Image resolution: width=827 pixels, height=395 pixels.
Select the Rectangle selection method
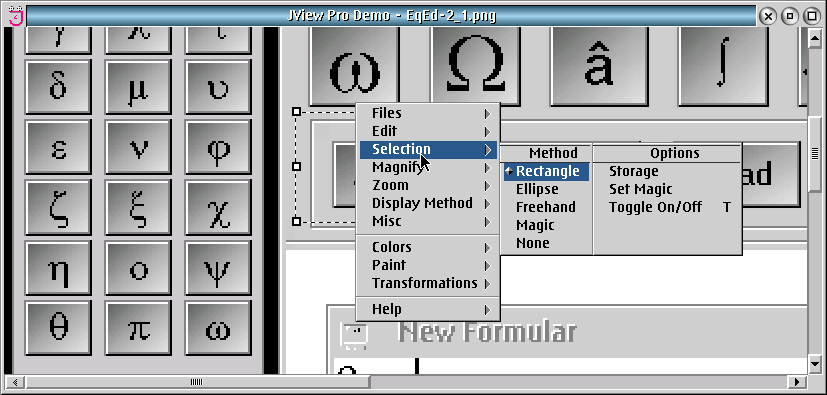click(546, 171)
